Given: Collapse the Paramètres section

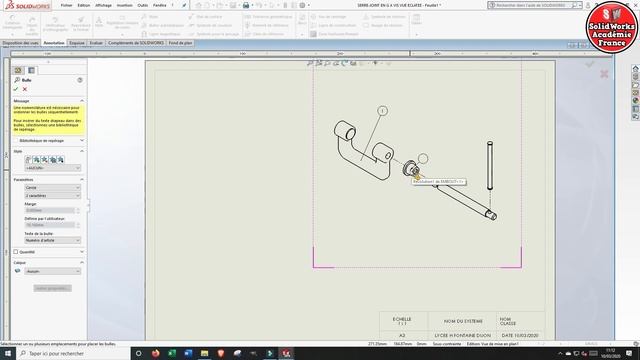Looking at the screenshot, I should pyautogui.click(x=82, y=180).
